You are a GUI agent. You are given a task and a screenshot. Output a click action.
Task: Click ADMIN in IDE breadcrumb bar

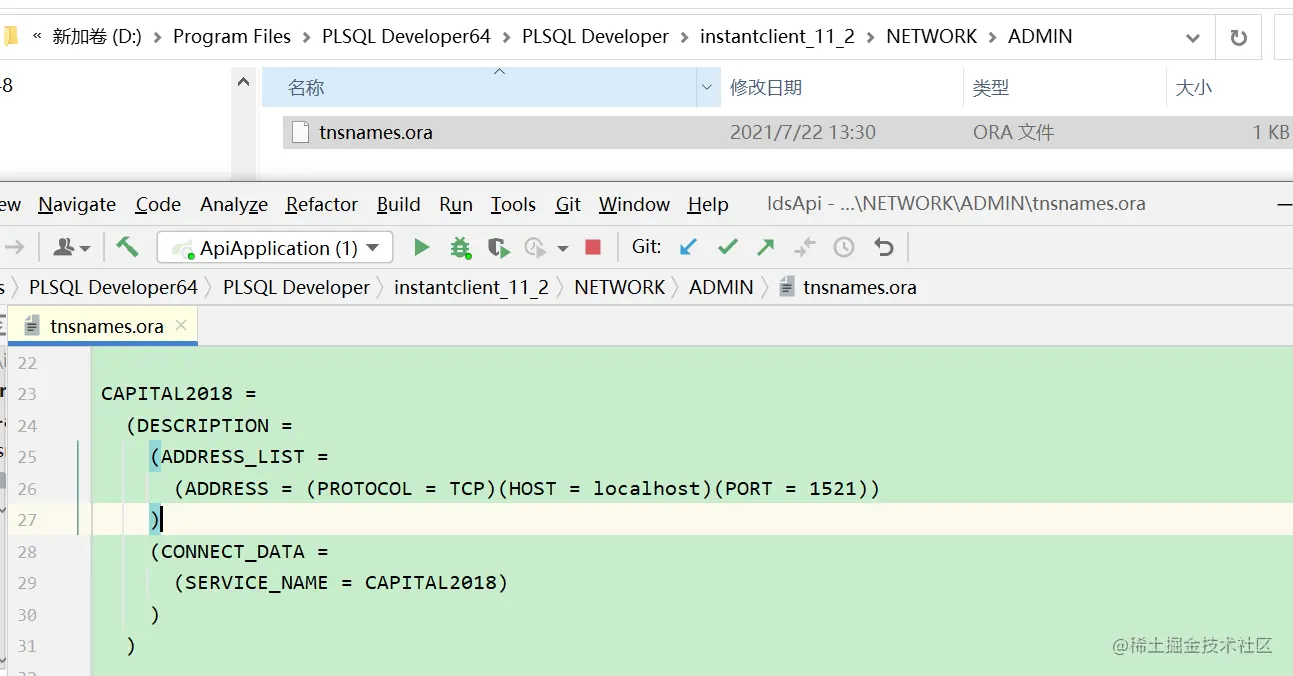[x=721, y=287]
